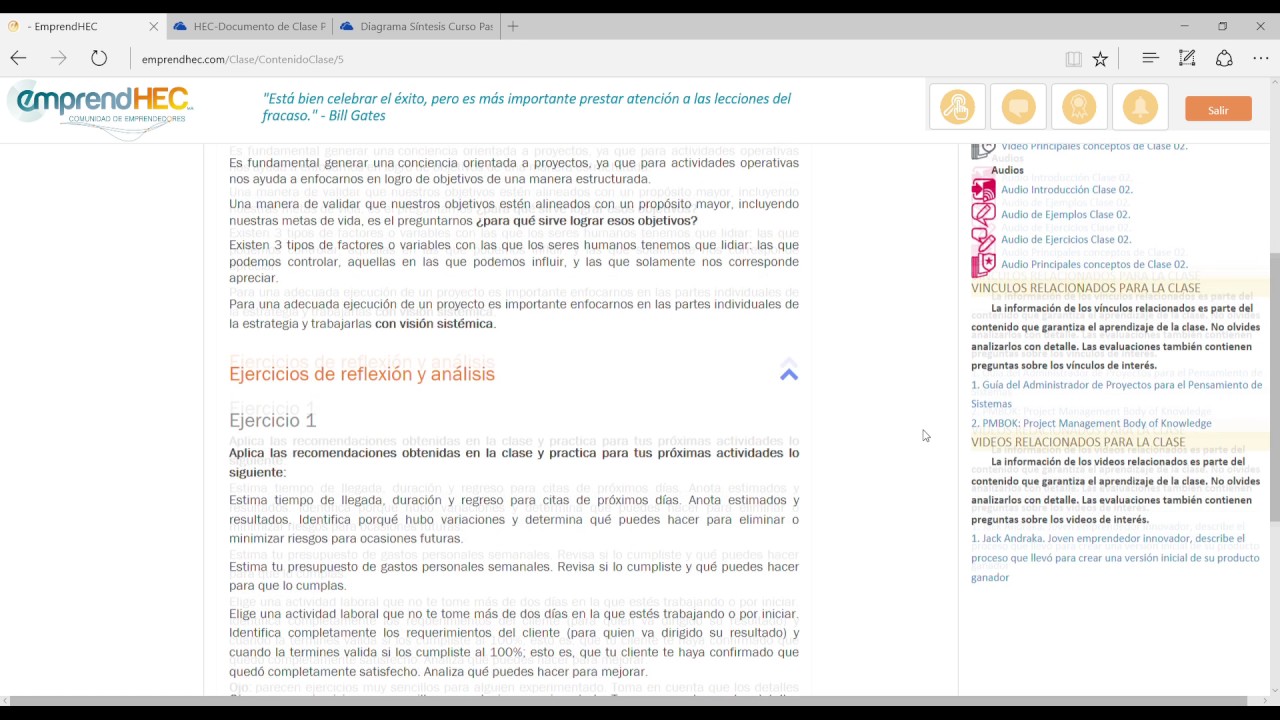This screenshot has height=720, width=1280.
Task: Click the address bar showing emprendhec.com URL
Action: 590,59
